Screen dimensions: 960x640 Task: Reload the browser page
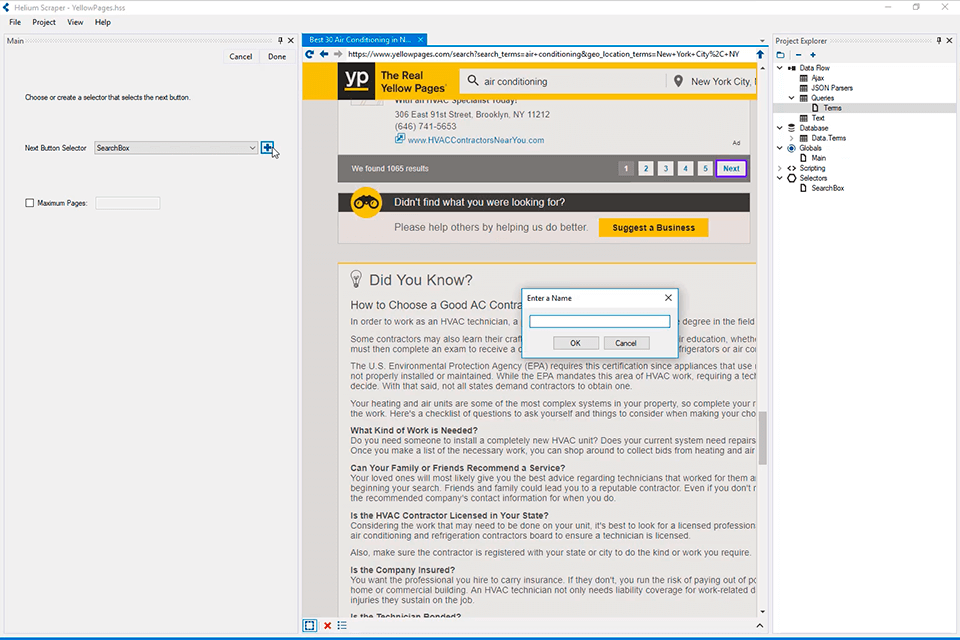click(x=309, y=54)
